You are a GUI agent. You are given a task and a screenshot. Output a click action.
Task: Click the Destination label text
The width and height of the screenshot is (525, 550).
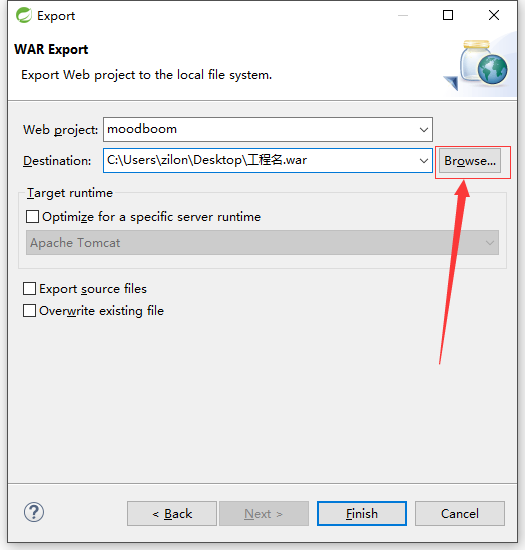coord(57,161)
